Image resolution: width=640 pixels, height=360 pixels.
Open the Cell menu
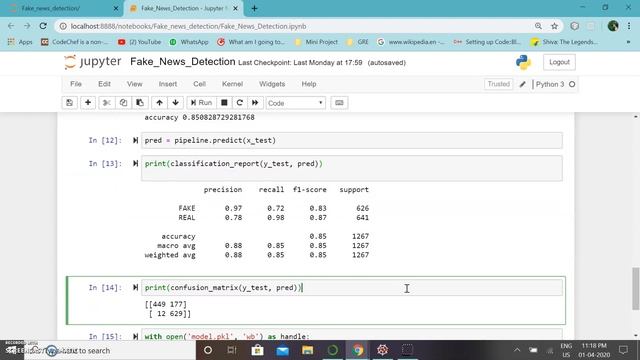pyautogui.click(x=200, y=84)
